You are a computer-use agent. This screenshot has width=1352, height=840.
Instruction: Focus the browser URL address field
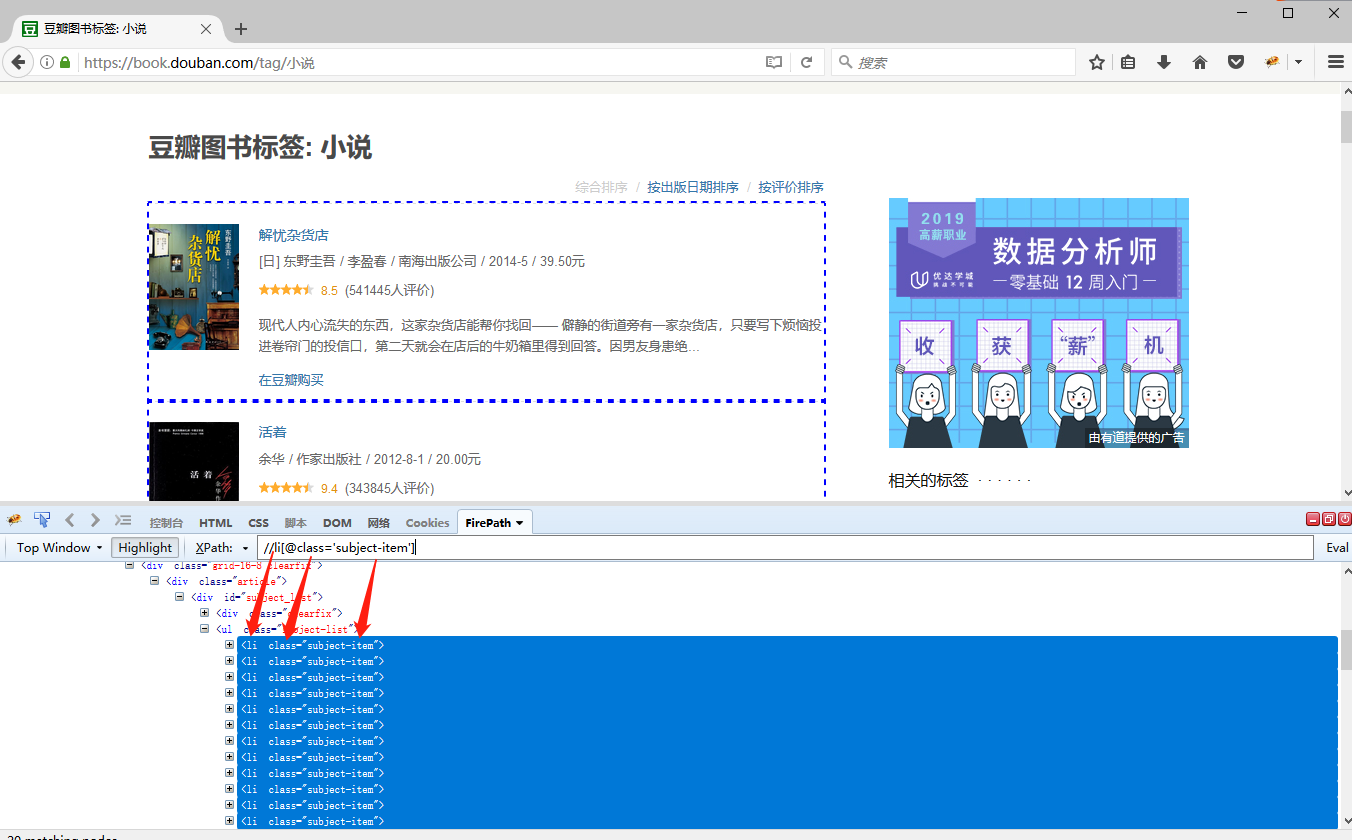click(420, 62)
